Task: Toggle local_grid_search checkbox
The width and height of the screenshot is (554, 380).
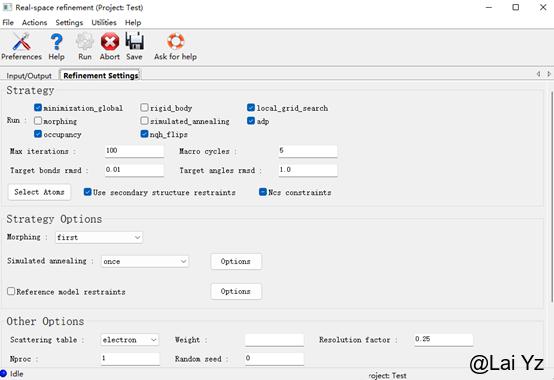Action: pyautogui.click(x=251, y=107)
